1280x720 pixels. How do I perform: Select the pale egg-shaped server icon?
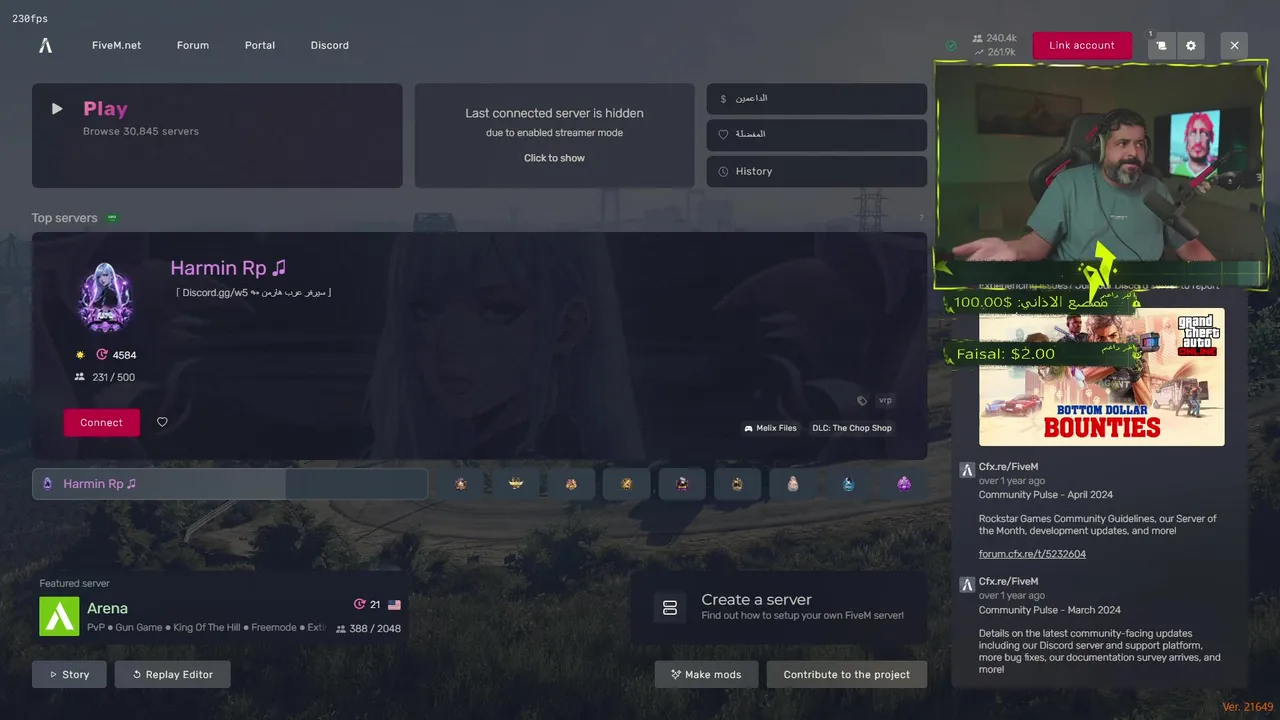793,484
